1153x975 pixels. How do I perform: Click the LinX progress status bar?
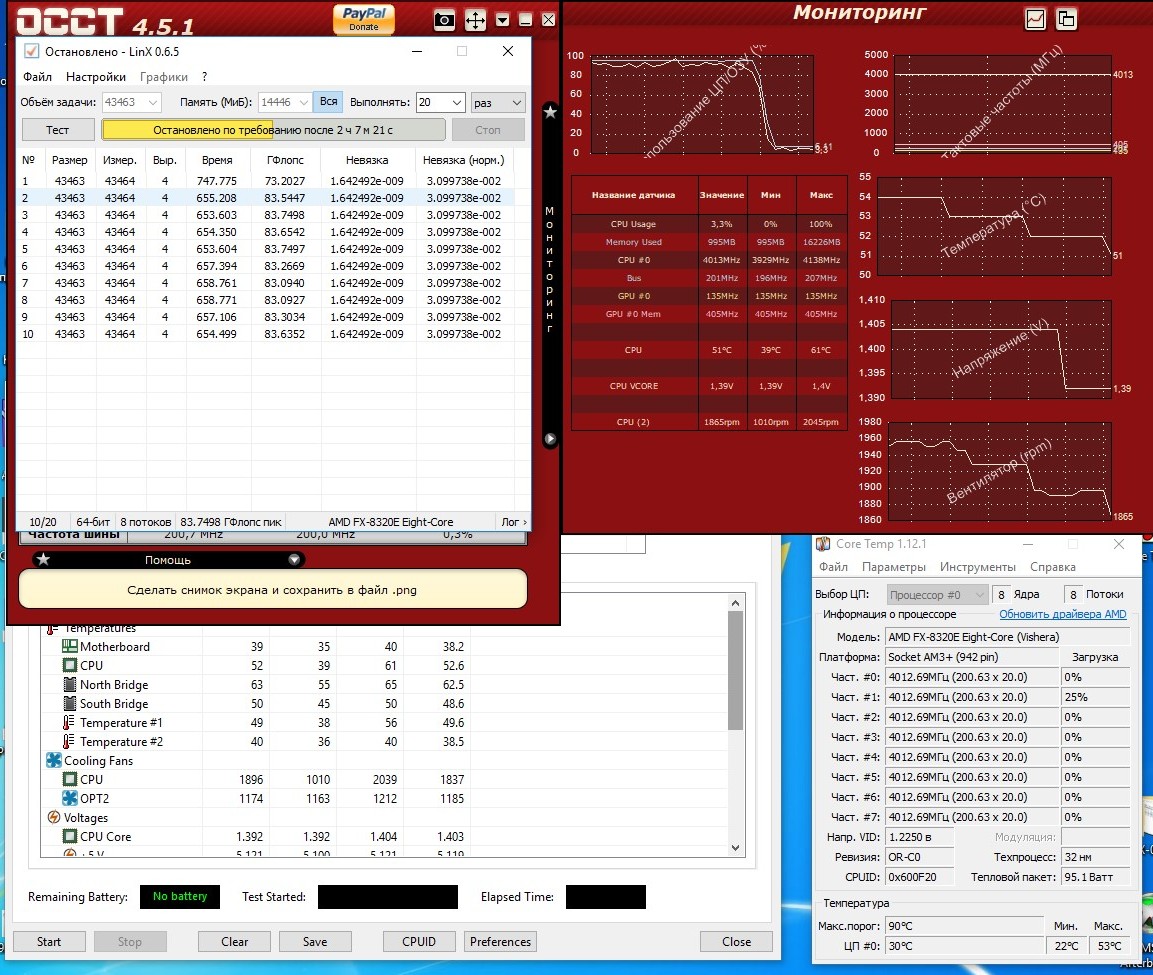pos(274,130)
